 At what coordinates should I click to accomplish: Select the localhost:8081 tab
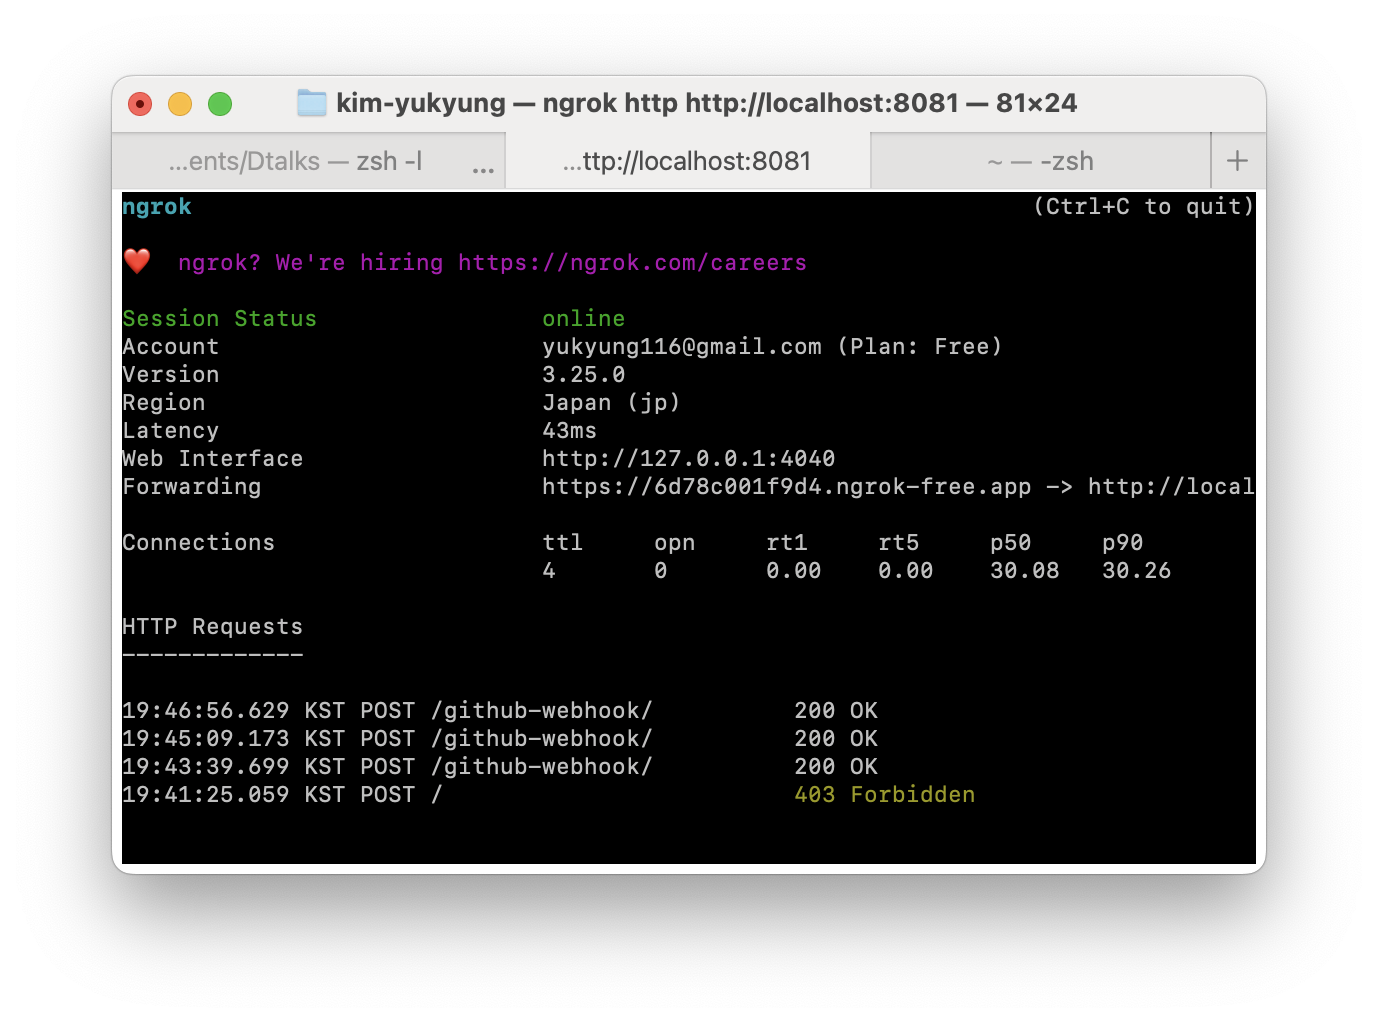[x=688, y=161]
